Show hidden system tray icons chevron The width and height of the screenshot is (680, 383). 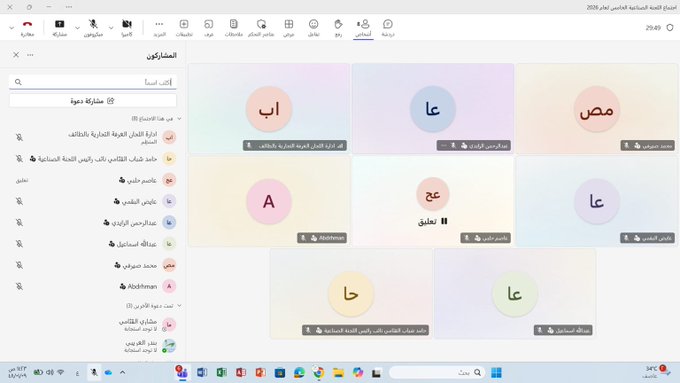123,372
